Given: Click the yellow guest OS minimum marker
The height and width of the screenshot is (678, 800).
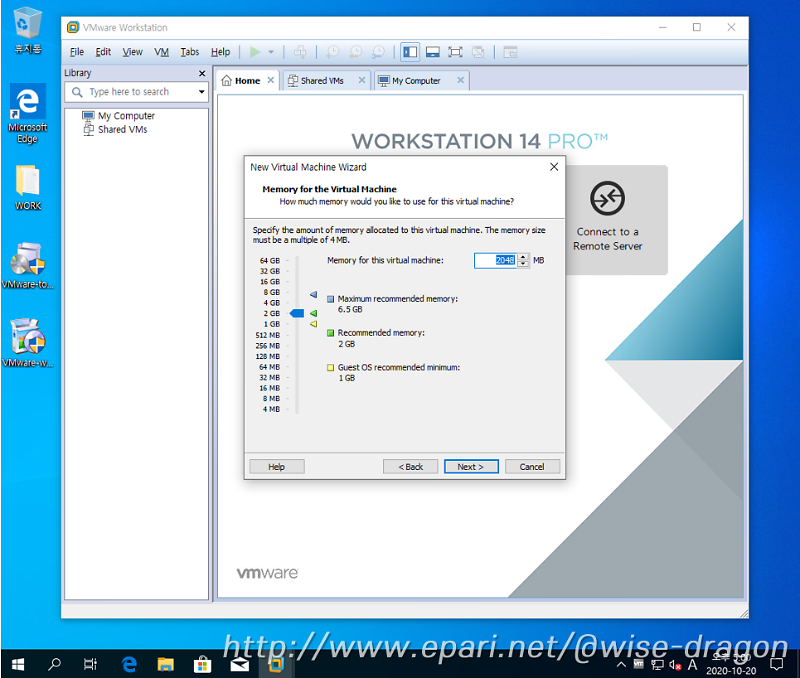Looking at the screenshot, I should [x=313, y=324].
